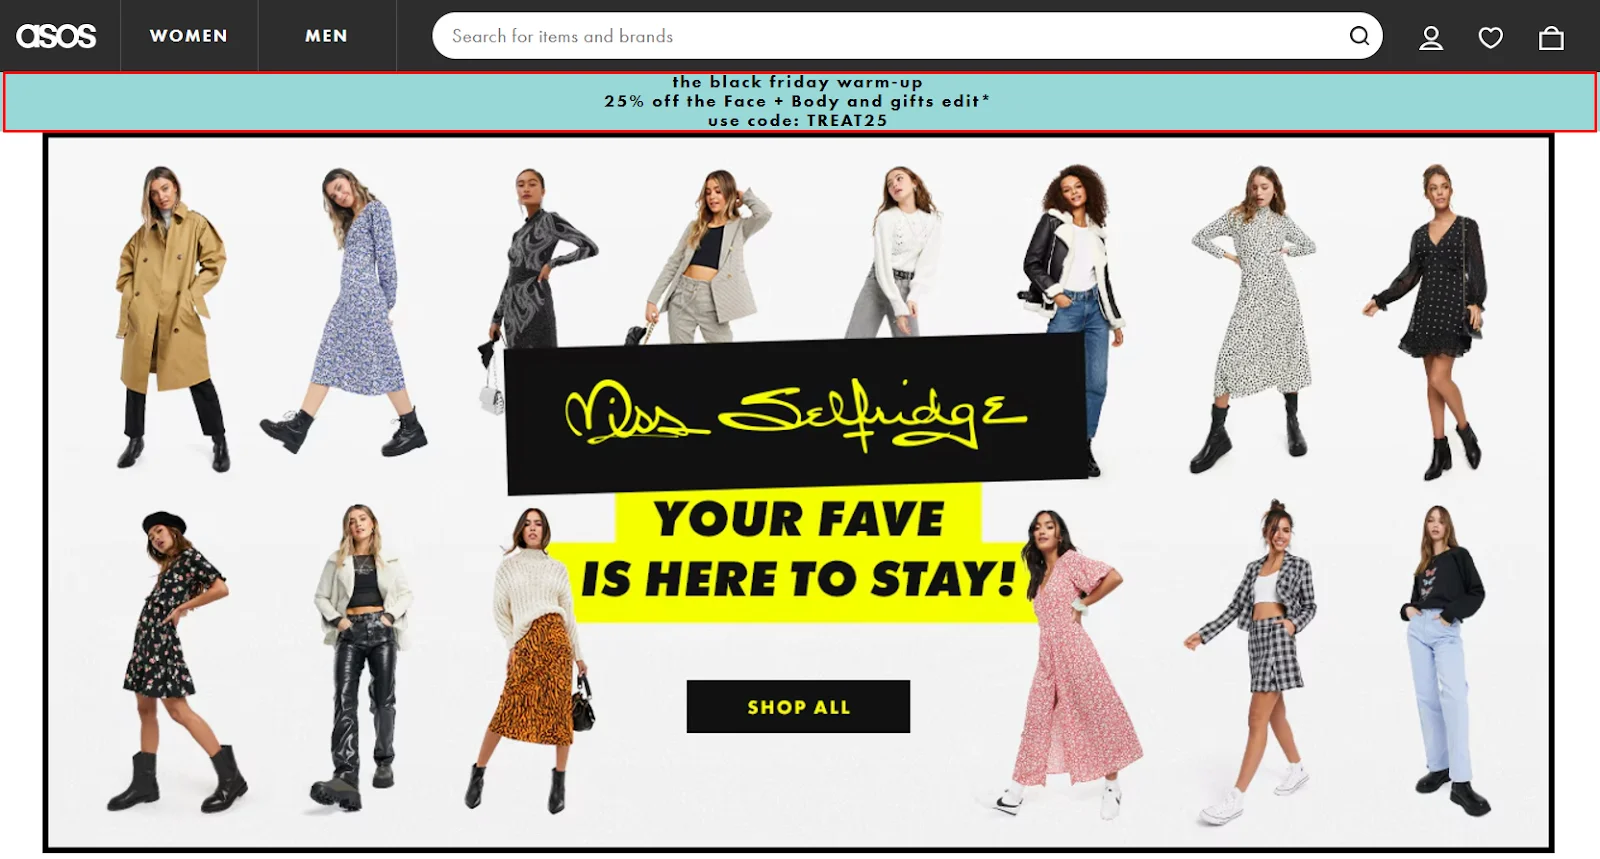The height and width of the screenshot is (859, 1600).
Task: Click the model in black leather trousers
Action: pyautogui.click(x=362, y=655)
